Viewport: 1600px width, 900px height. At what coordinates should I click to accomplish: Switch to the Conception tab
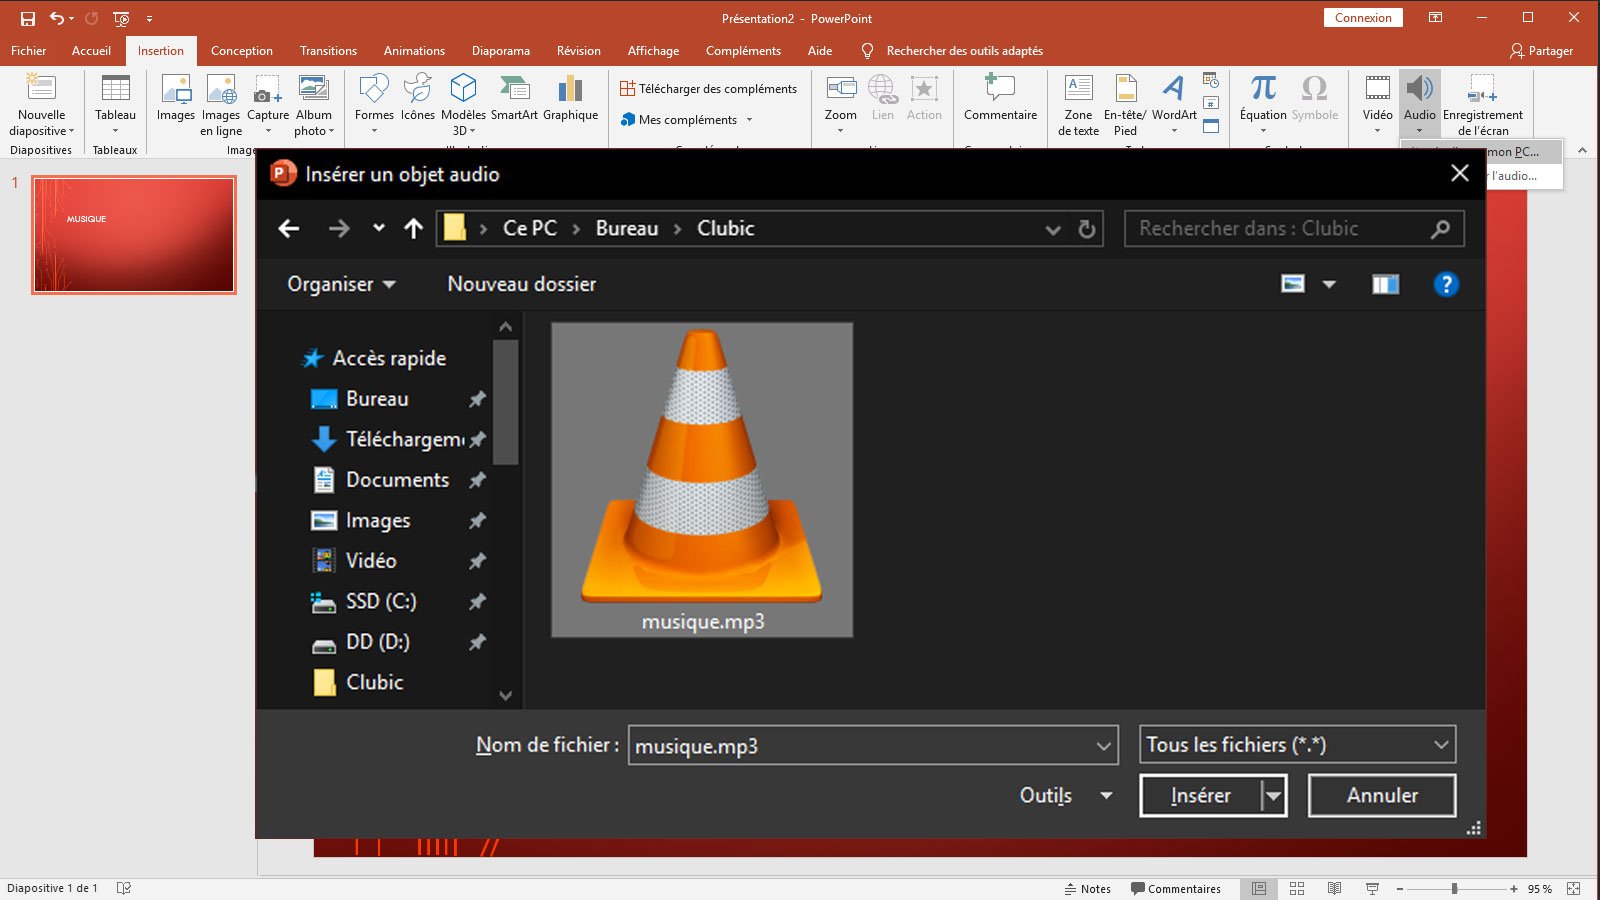coord(242,51)
